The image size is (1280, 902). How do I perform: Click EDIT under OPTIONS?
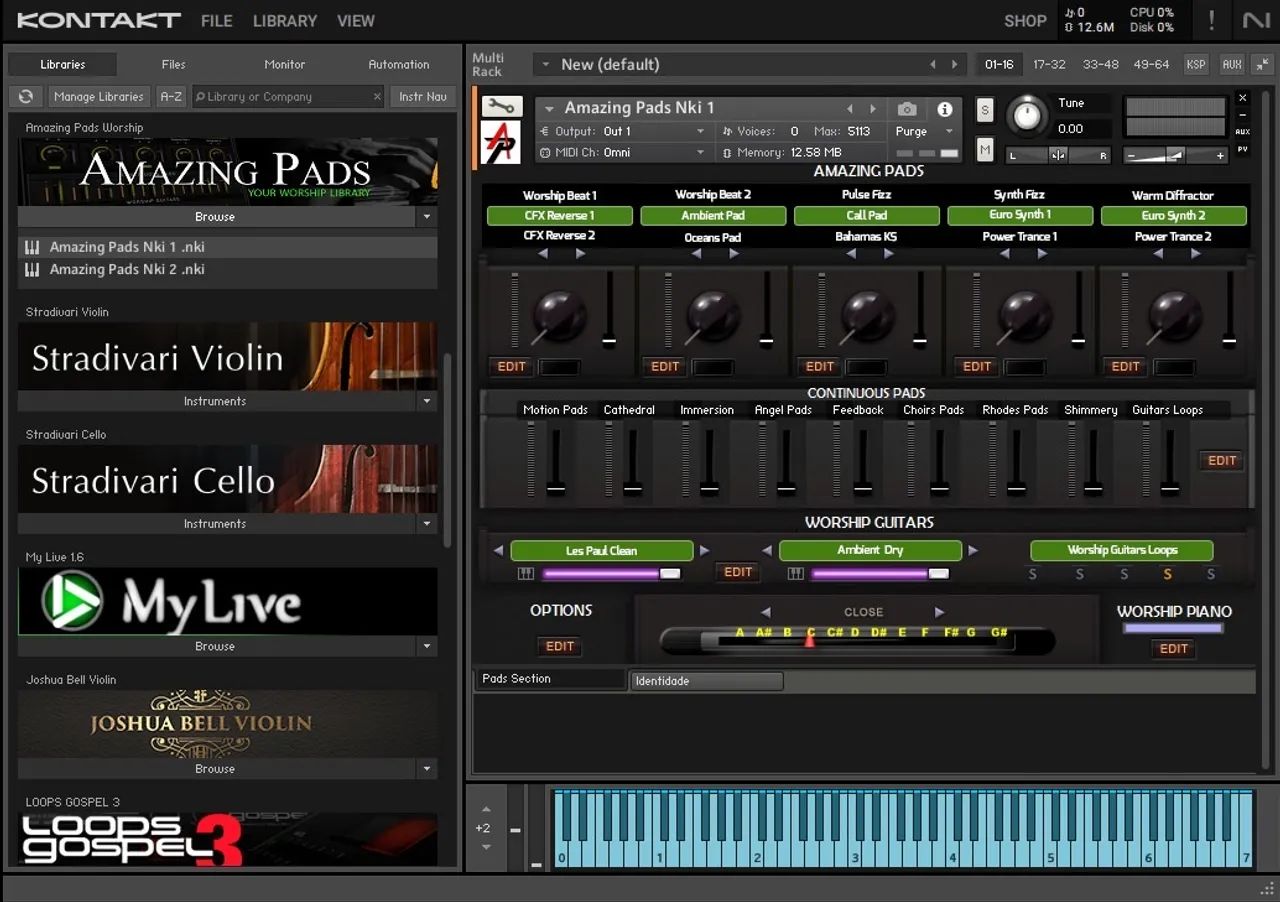[560, 647]
